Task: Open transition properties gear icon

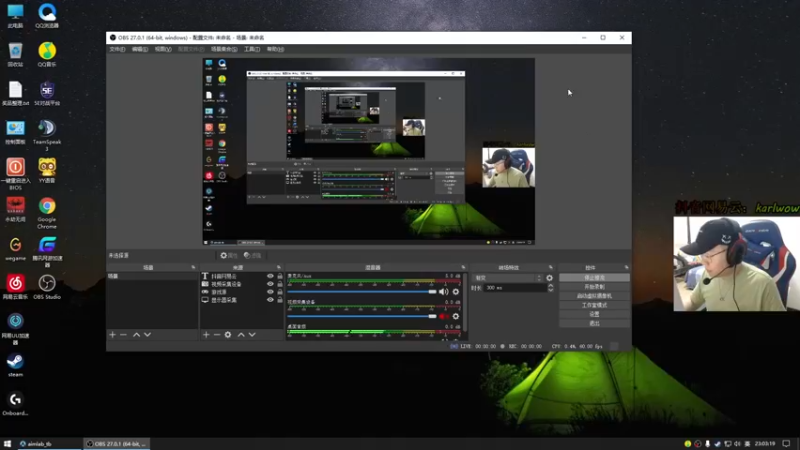Action: pyautogui.click(x=549, y=278)
